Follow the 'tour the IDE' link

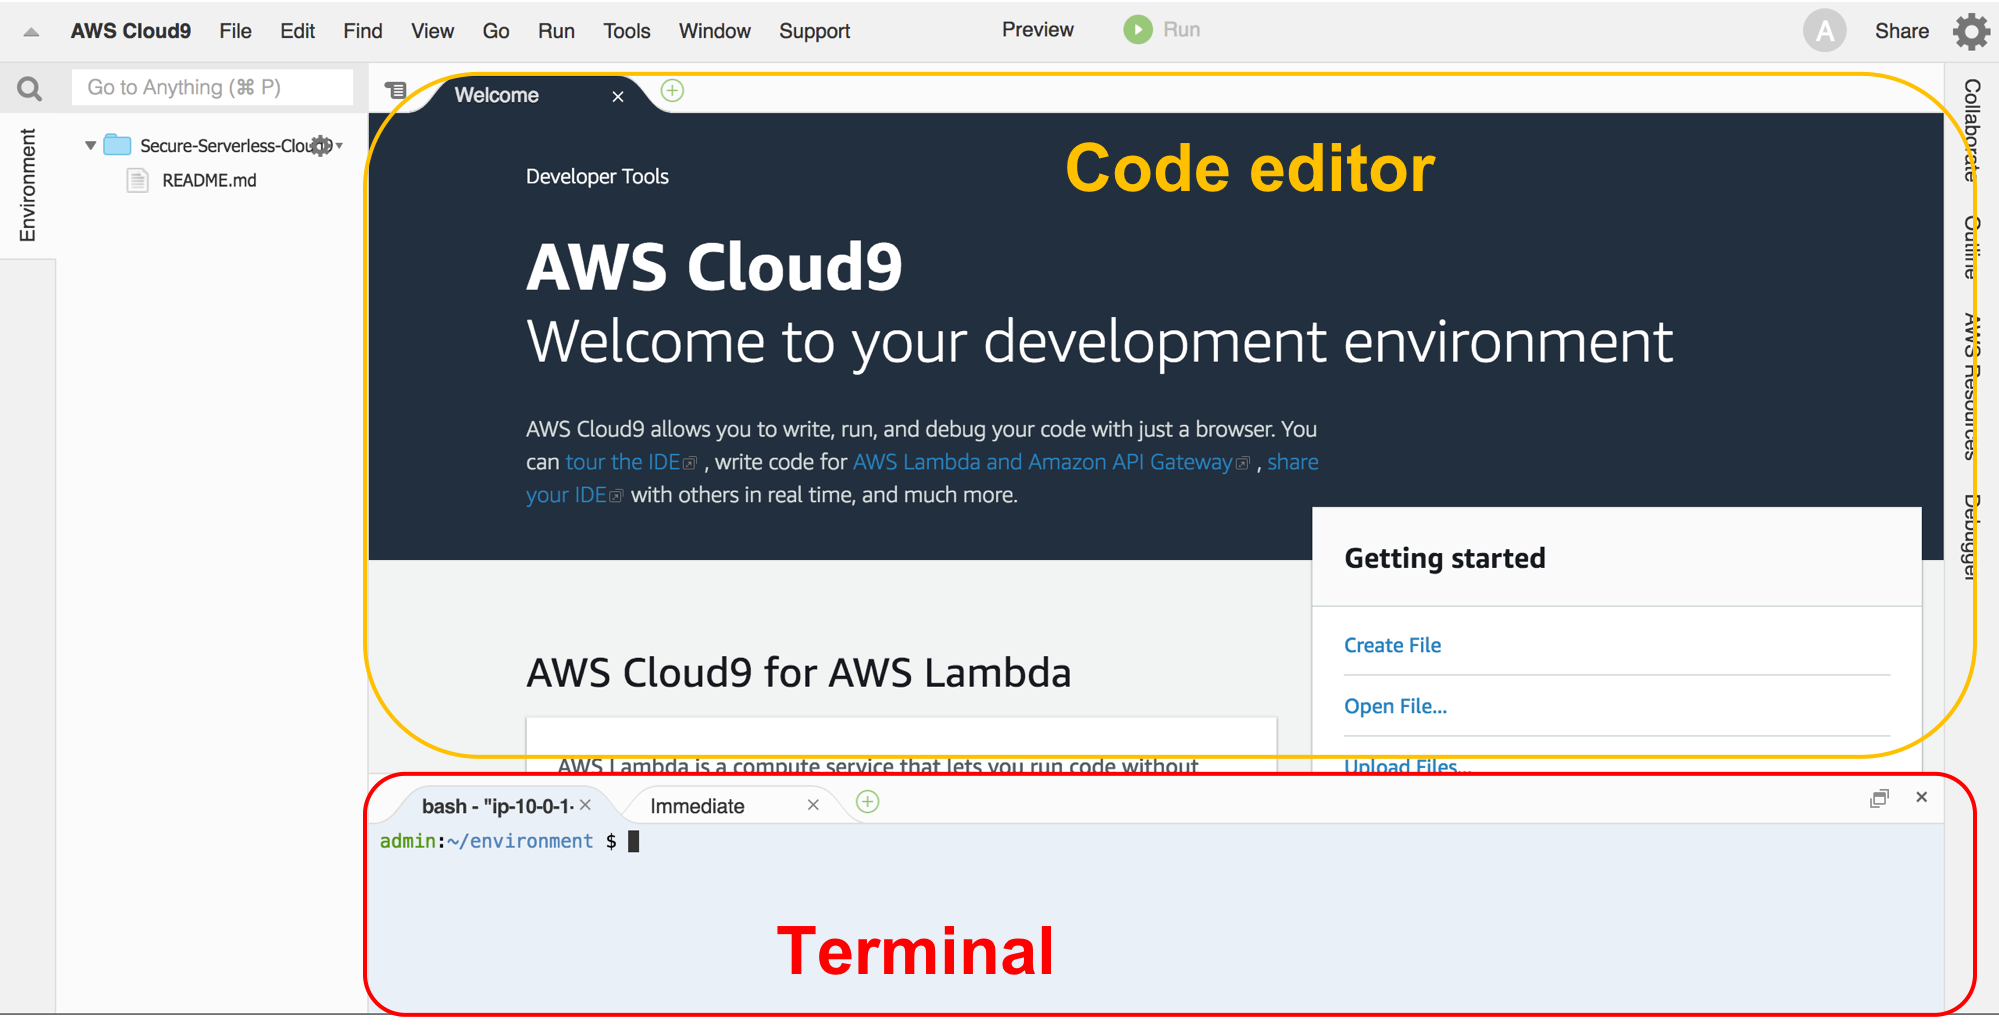[x=623, y=462]
